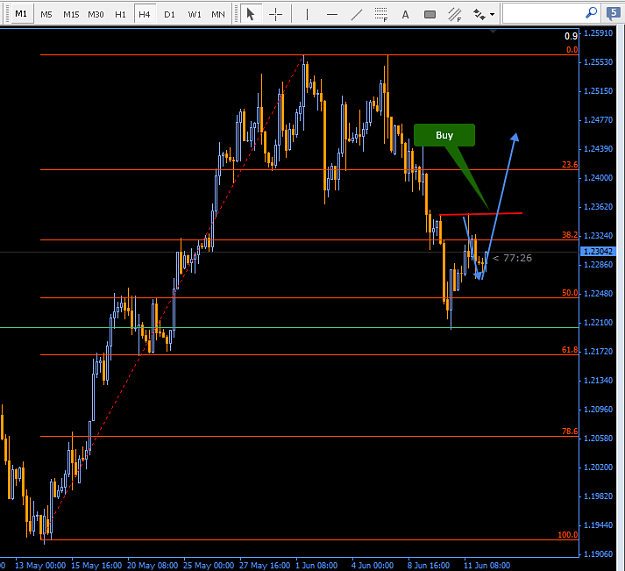
Task: Click the 1 Jun 08:00 date label
Action: coord(316,565)
